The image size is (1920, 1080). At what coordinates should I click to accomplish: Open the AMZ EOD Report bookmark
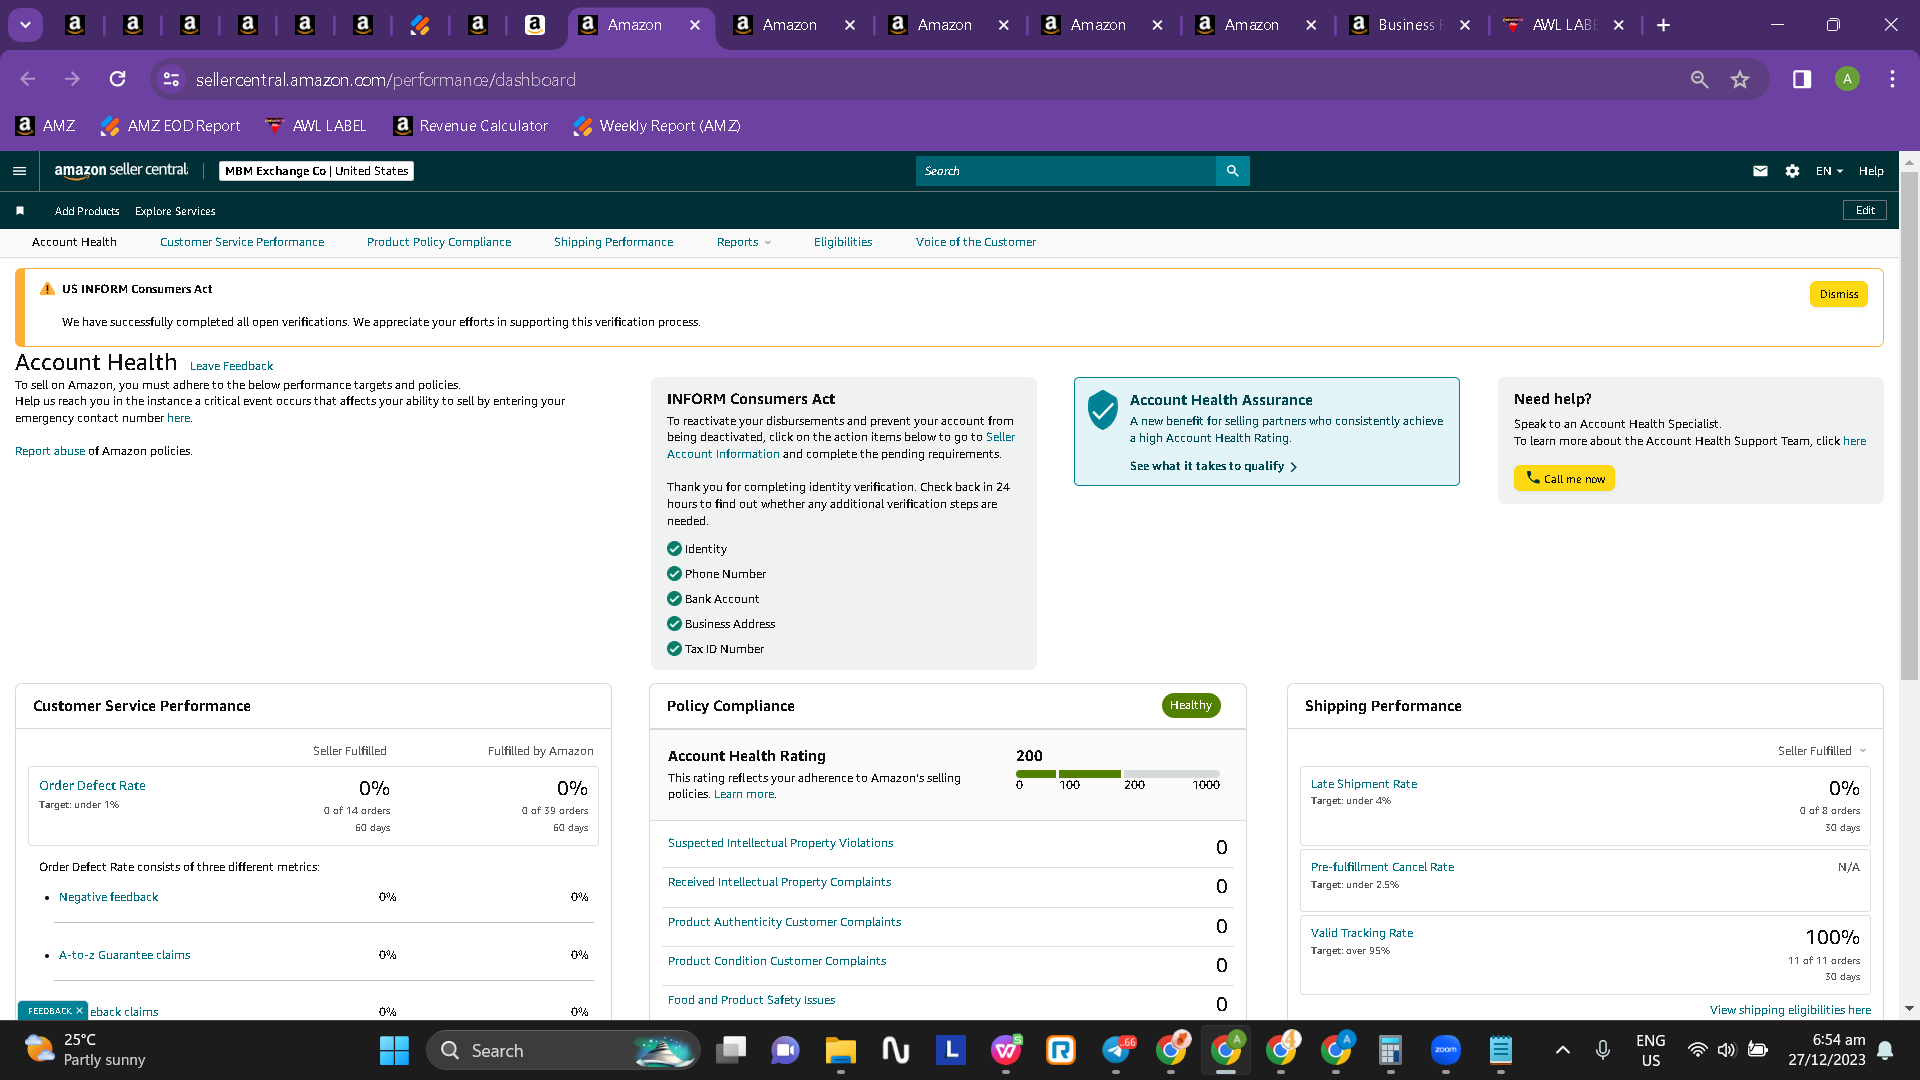(x=171, y=126)
